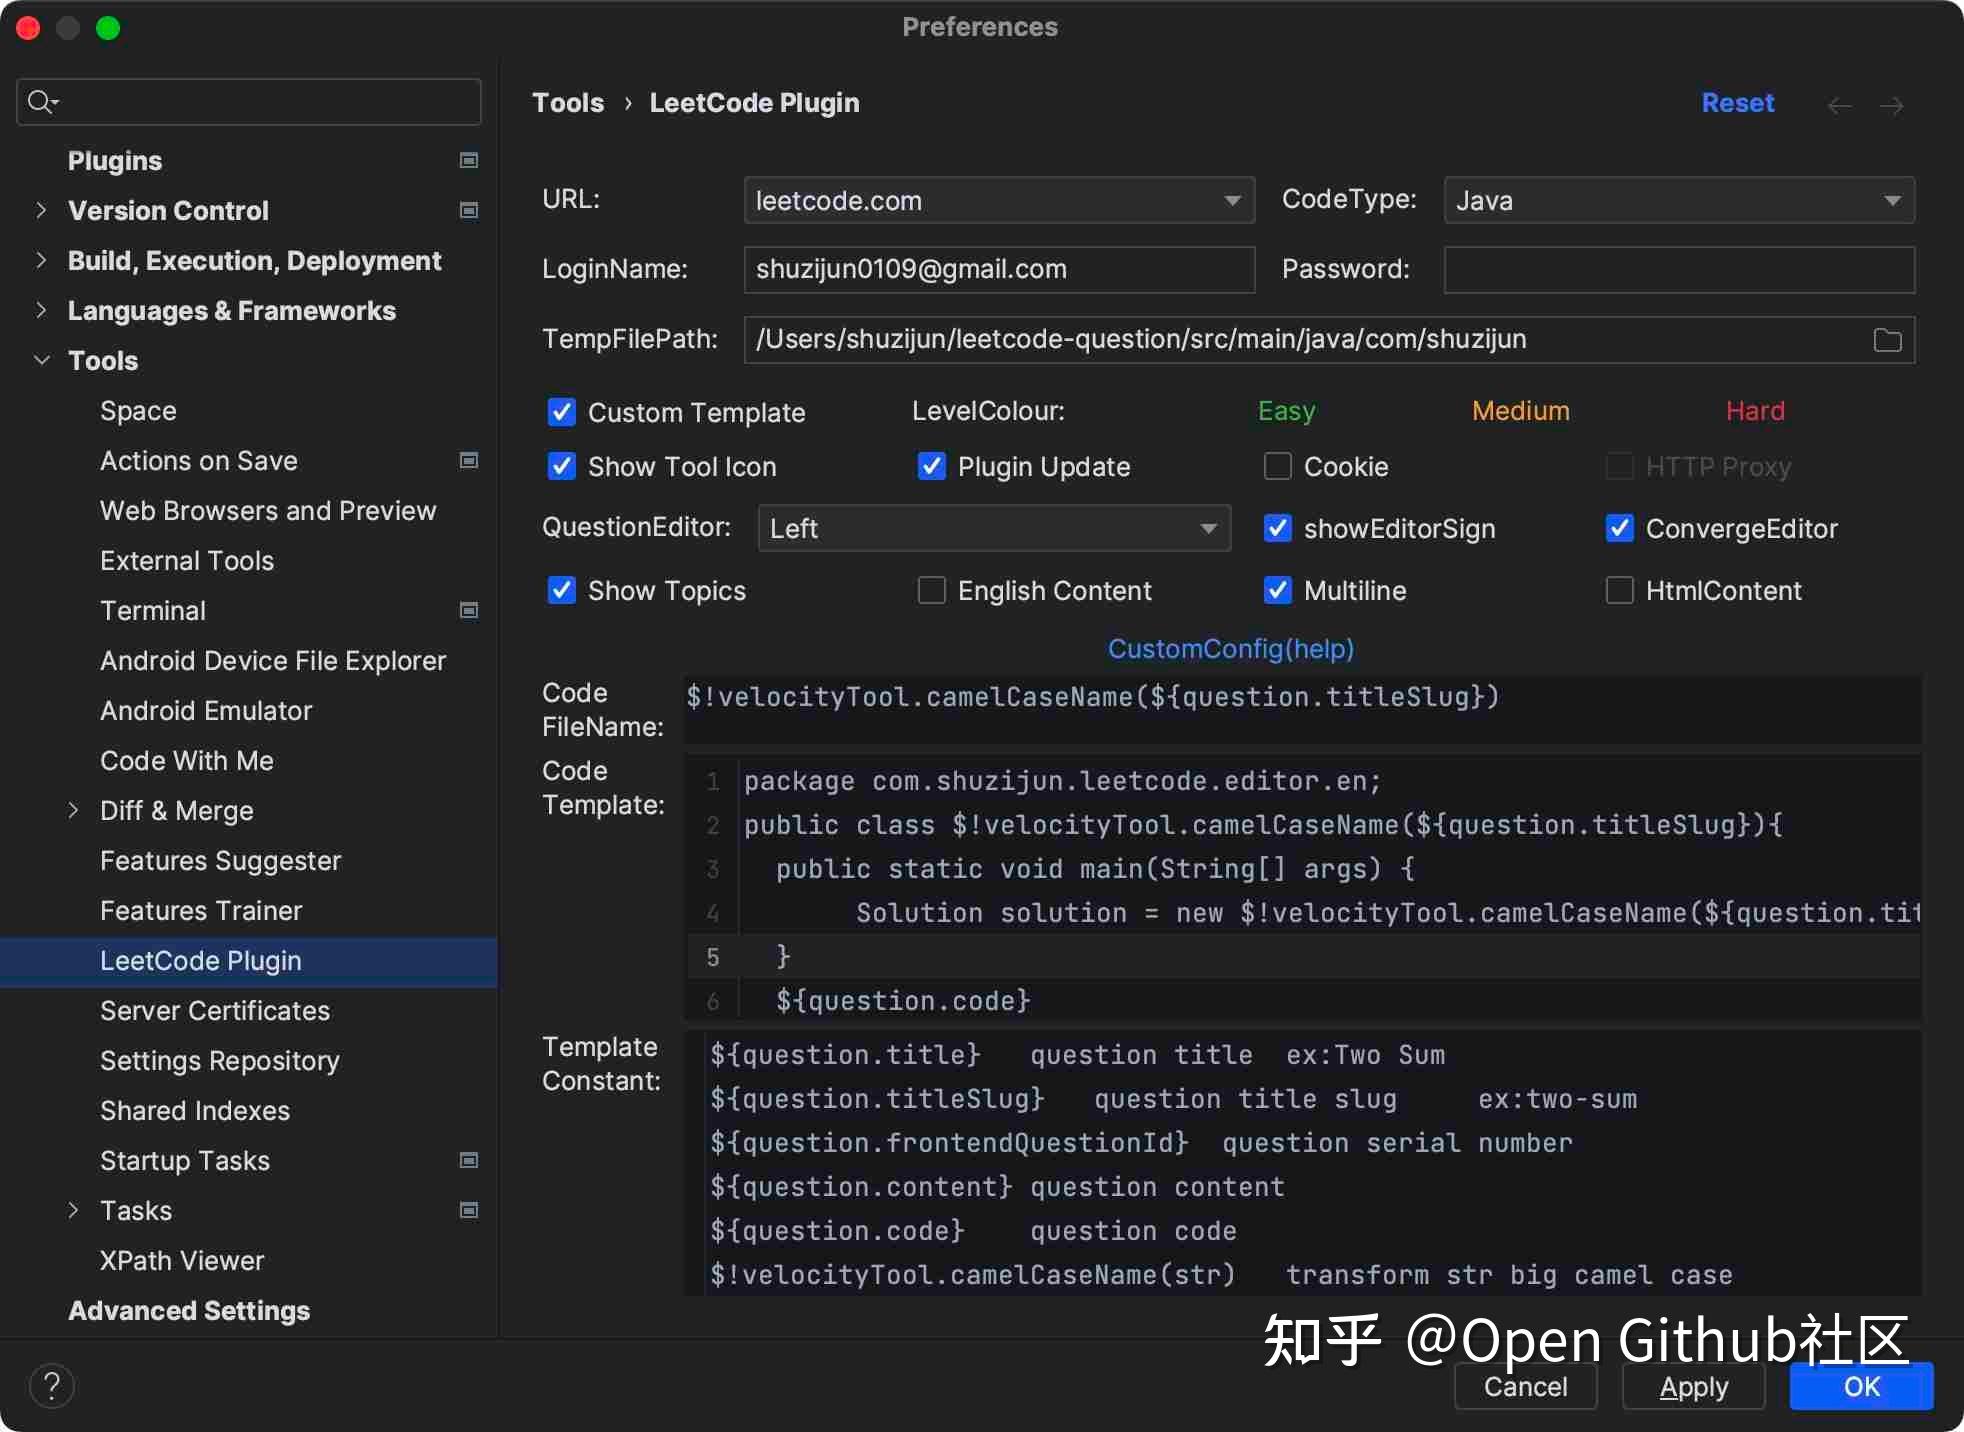
Task: Click the Hard level colour label
Action: (x=1754, y=410)
